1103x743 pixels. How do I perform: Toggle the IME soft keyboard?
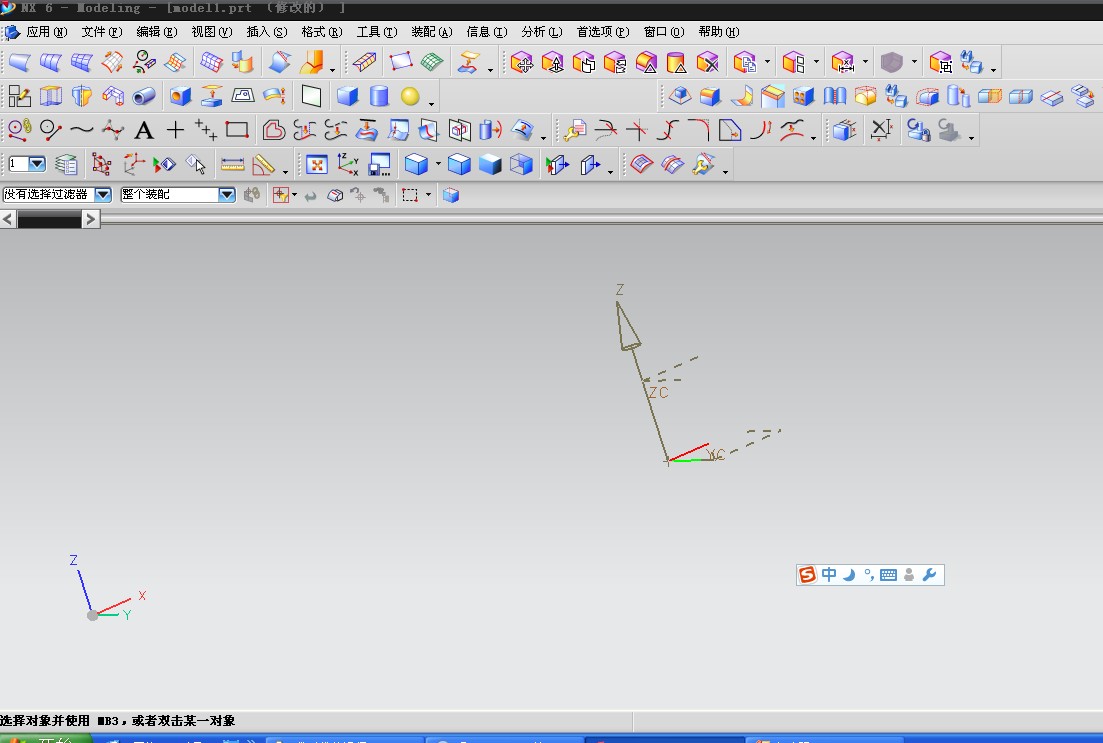888,575
